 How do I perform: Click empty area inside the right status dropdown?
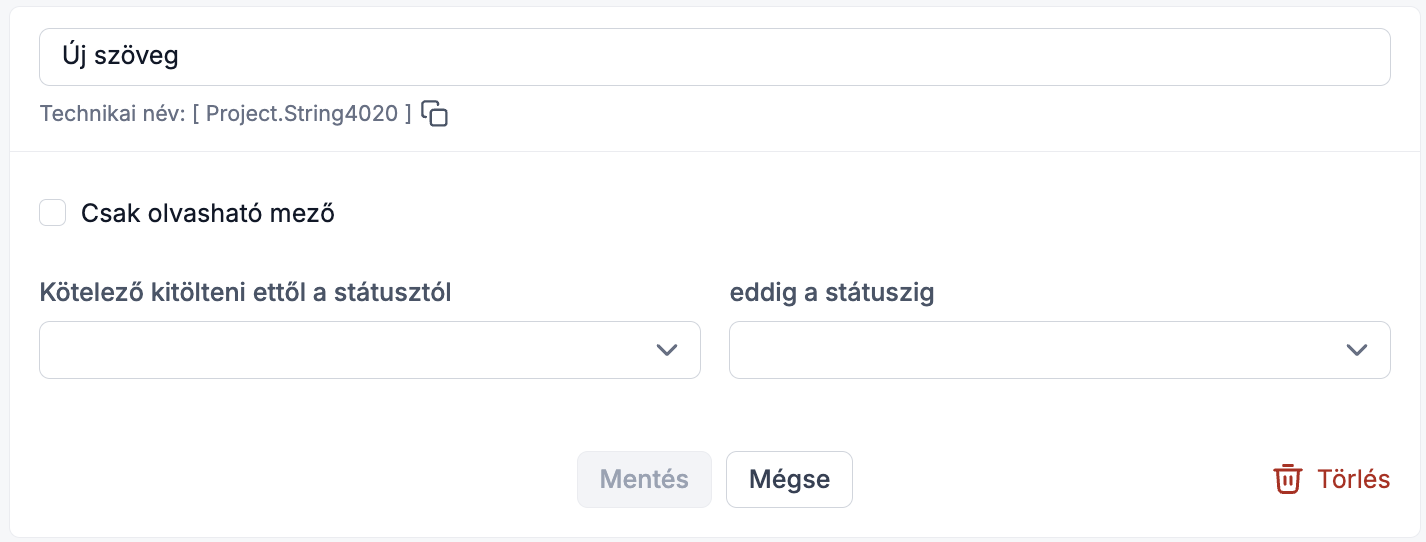coord(1030,350)
